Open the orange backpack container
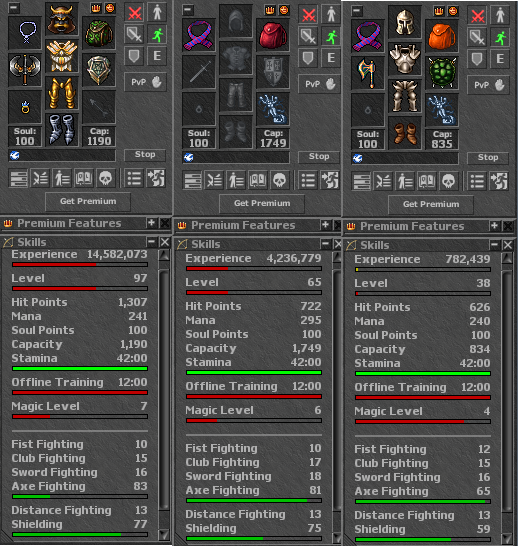The image size is (519, 546). point(442,36)
